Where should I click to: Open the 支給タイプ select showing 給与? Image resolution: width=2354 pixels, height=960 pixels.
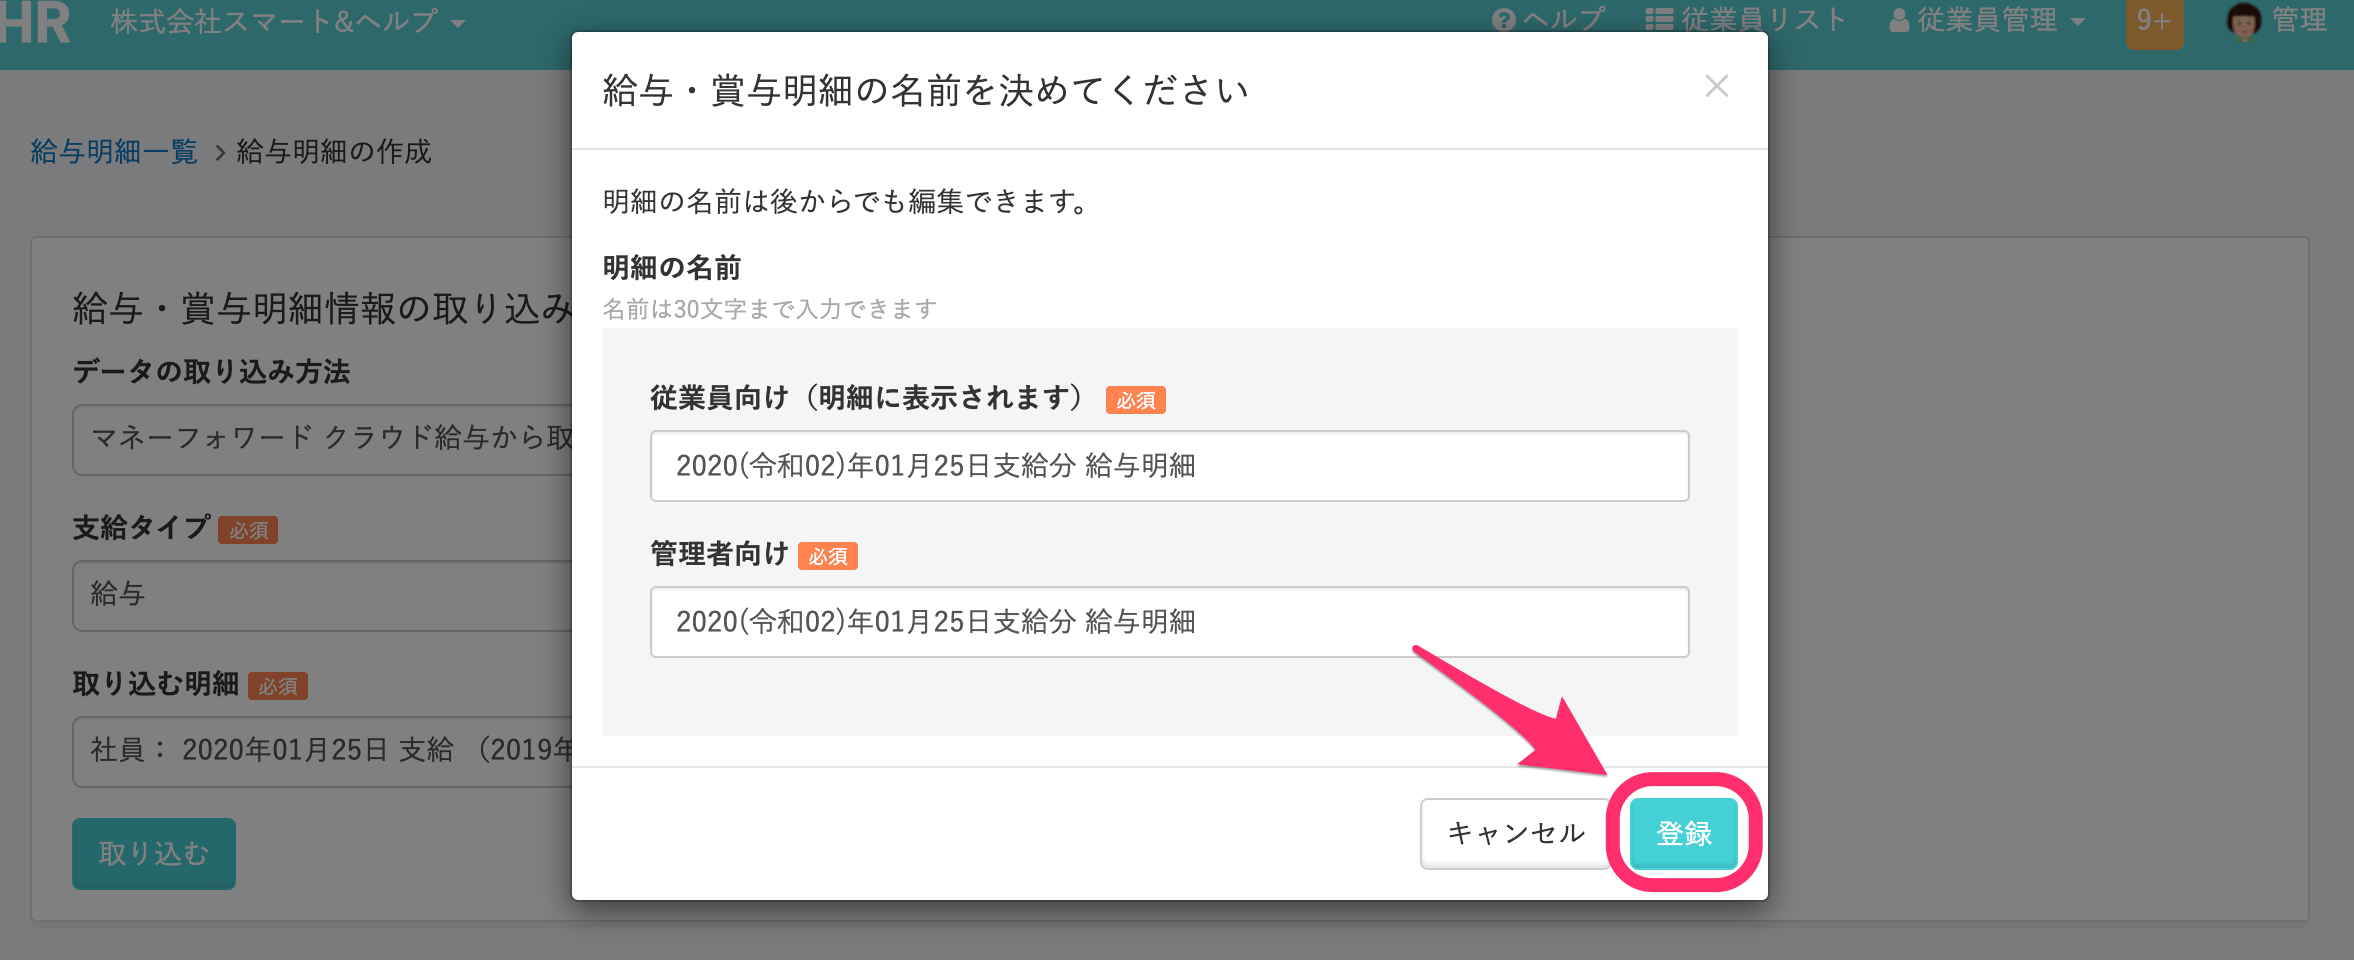coord(322,595)
